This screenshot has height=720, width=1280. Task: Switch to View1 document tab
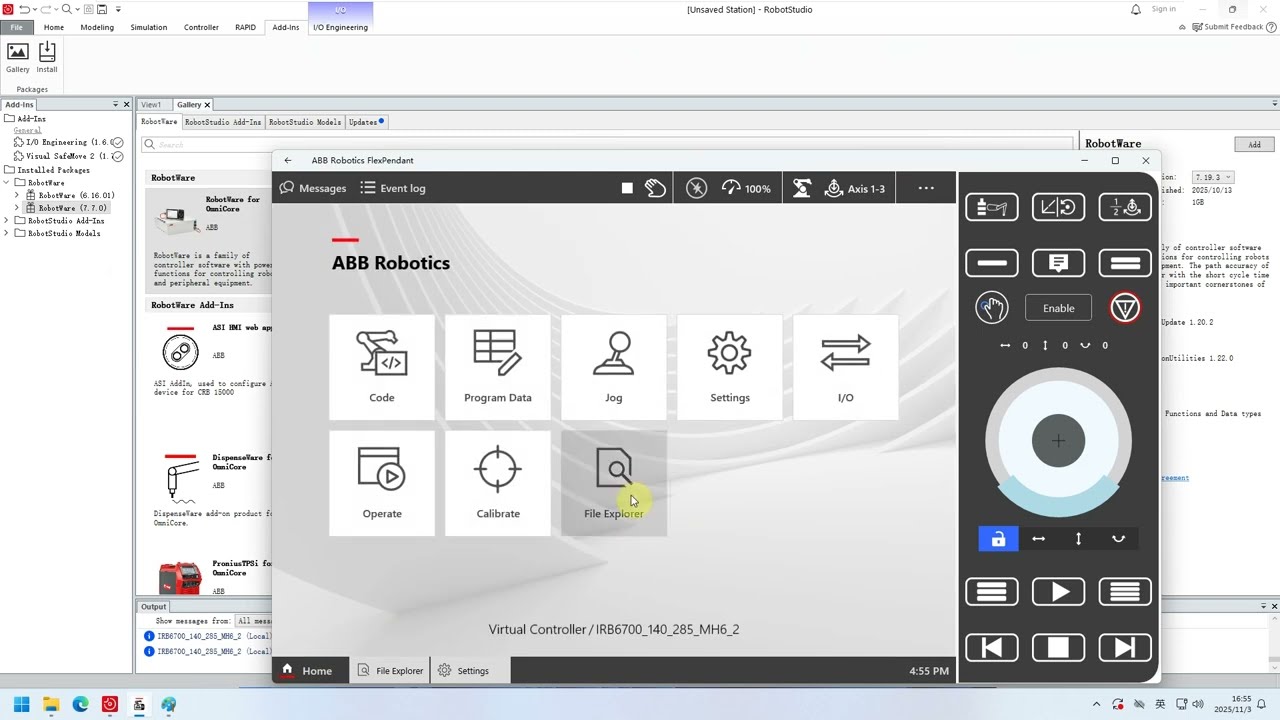(x=151, y=104)
